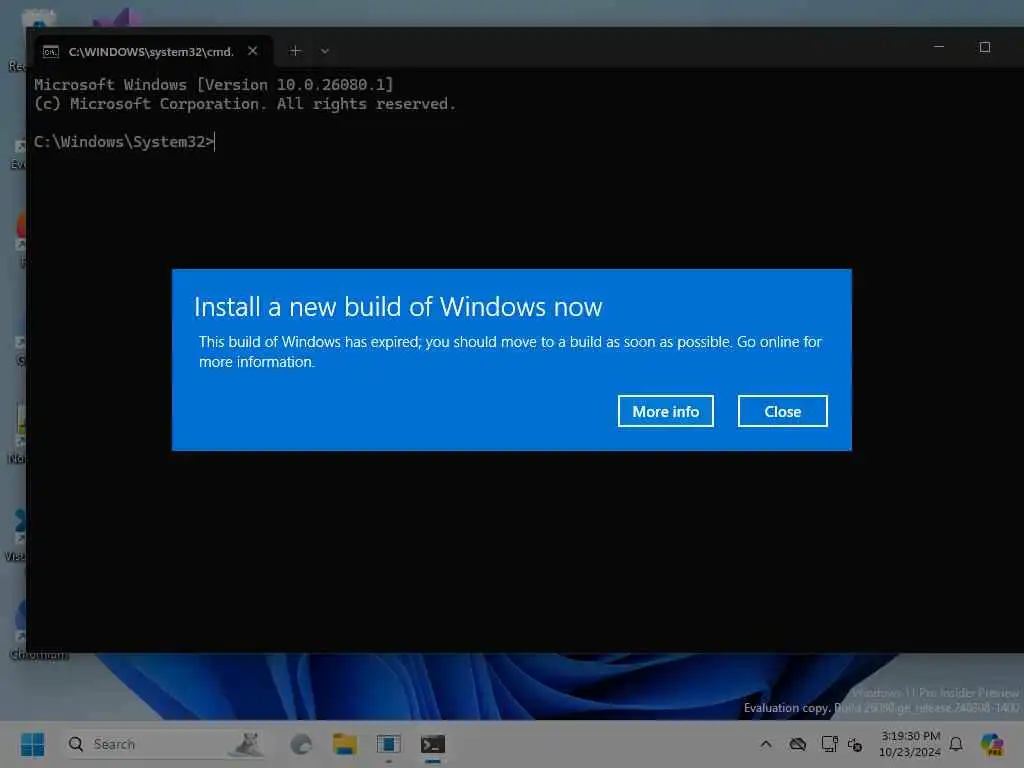Image resolution: width=1024 pixels, height=768 pixels.
Task: Click the C:\Windows\System32> prompt line
Action: pyautogui.click(x=124, y=142)
